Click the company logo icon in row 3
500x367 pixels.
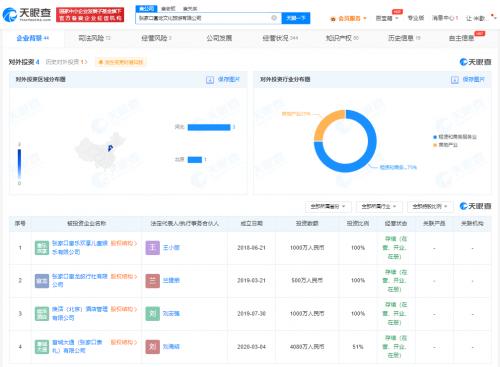42,314
